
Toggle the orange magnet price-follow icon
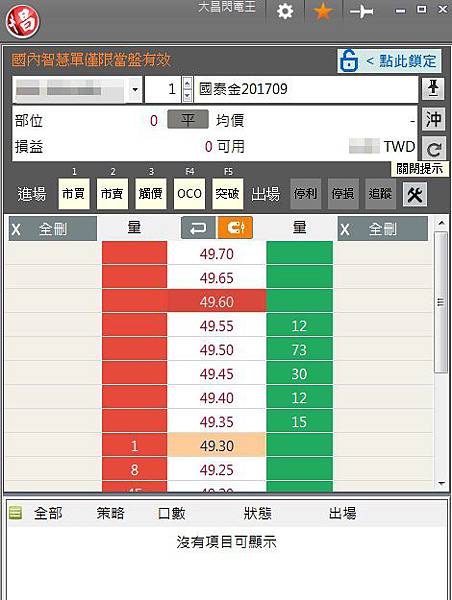235,228
